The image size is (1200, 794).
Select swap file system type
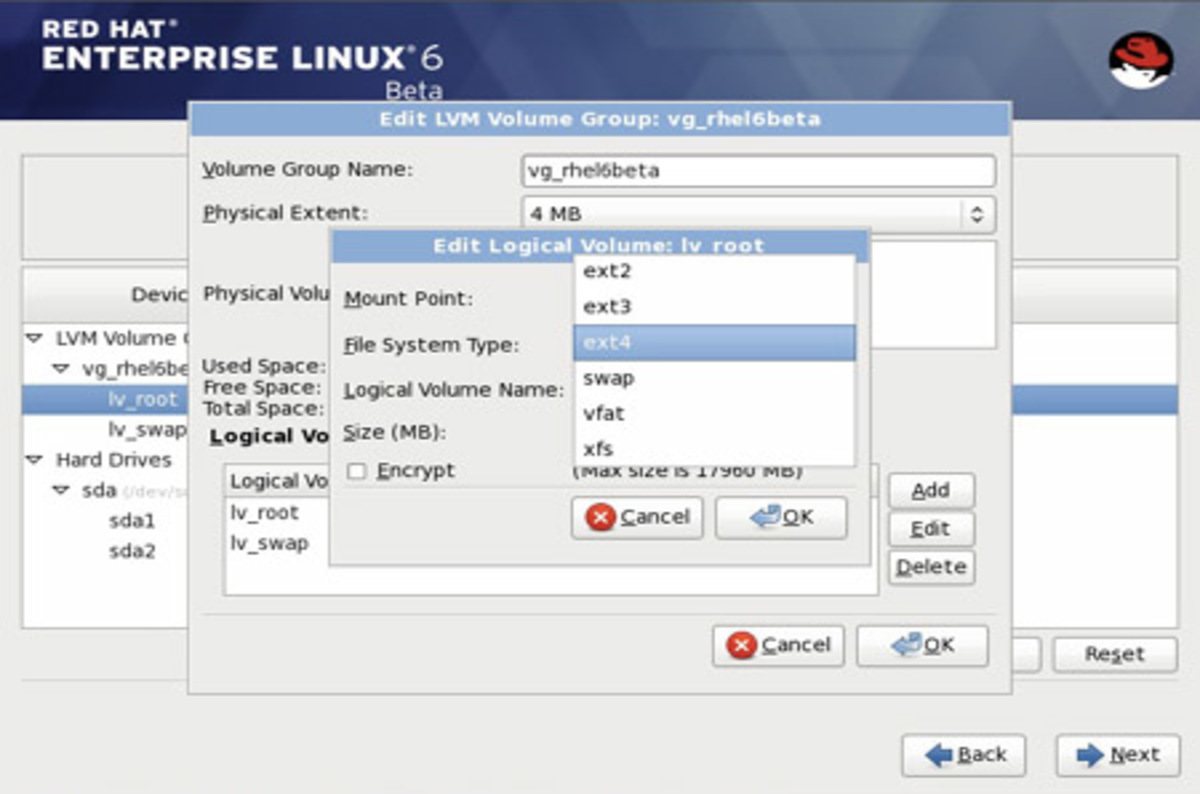tap(714, 379)
